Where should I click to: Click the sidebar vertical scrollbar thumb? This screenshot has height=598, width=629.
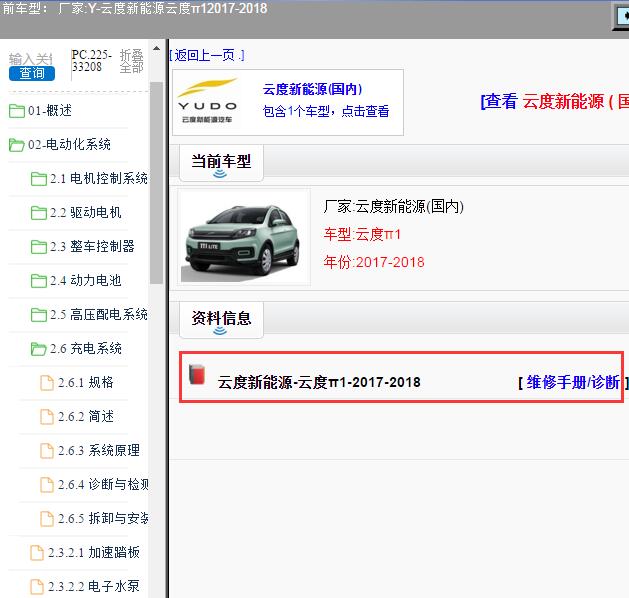156,182
